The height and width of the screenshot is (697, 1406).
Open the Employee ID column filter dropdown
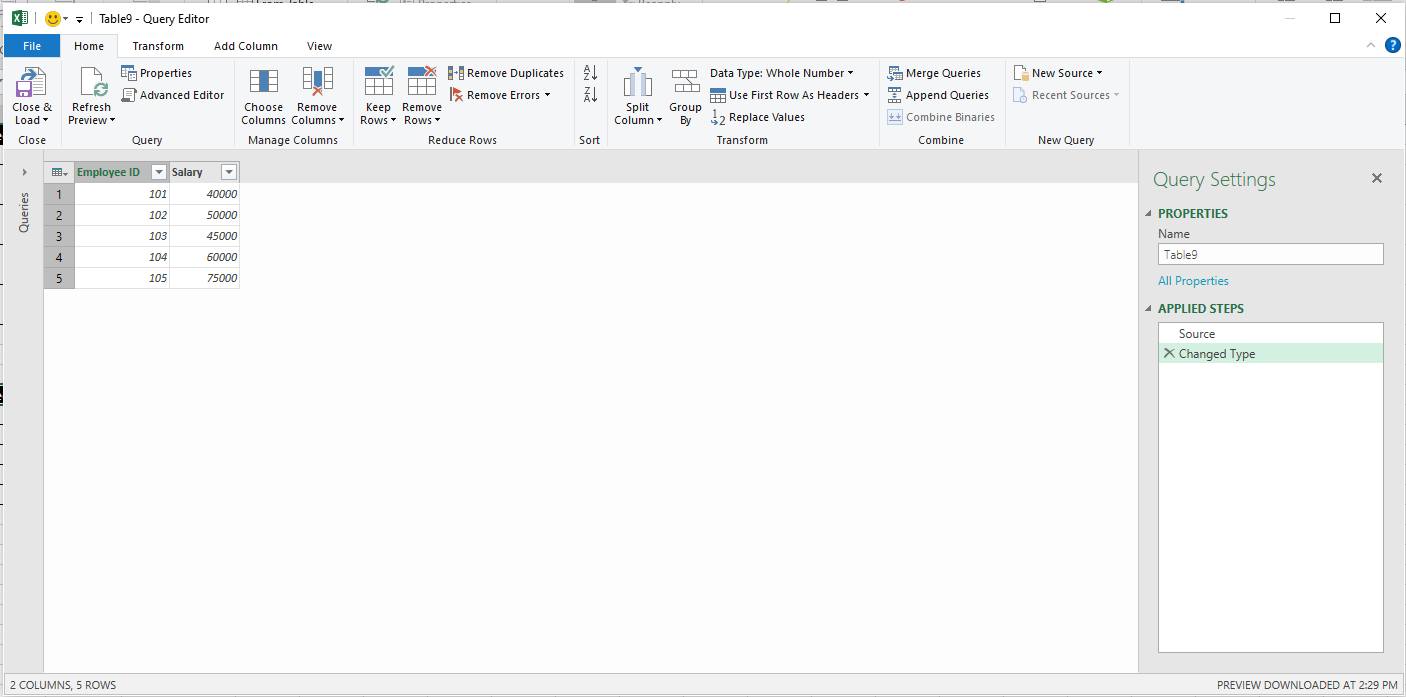point(158,172)
